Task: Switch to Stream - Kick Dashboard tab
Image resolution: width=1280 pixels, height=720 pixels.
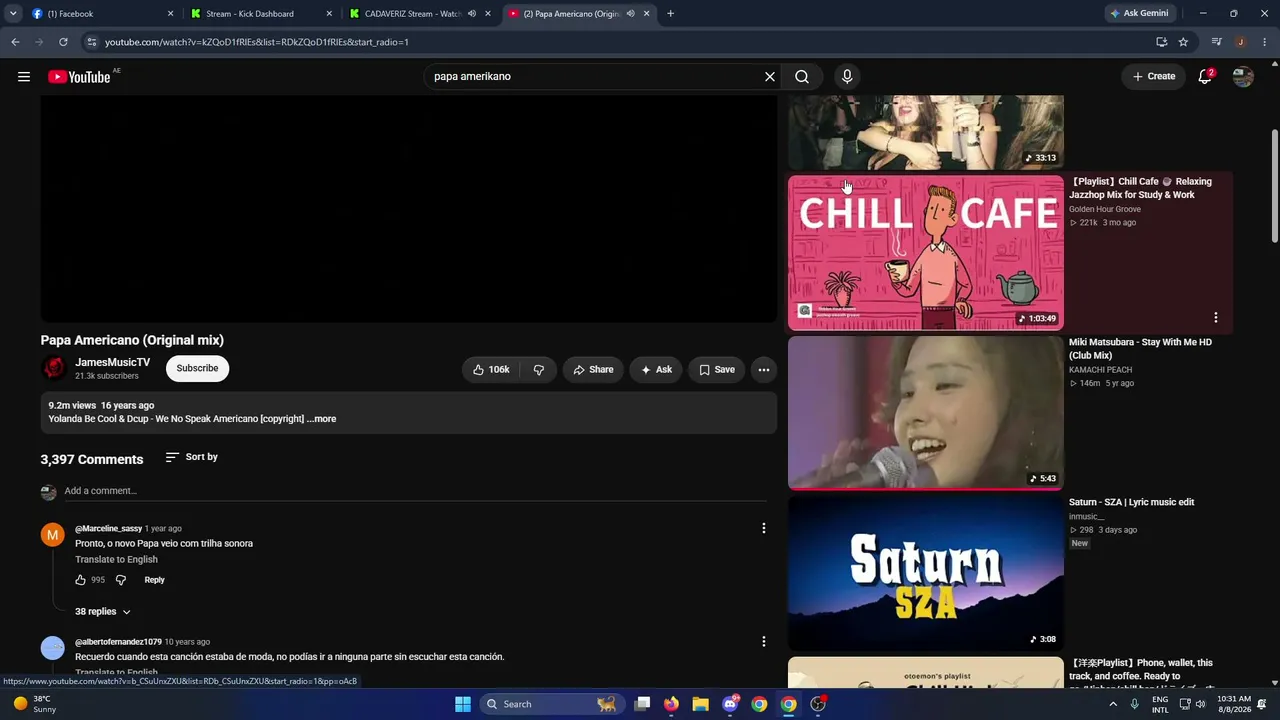Action: click(260, 14)
